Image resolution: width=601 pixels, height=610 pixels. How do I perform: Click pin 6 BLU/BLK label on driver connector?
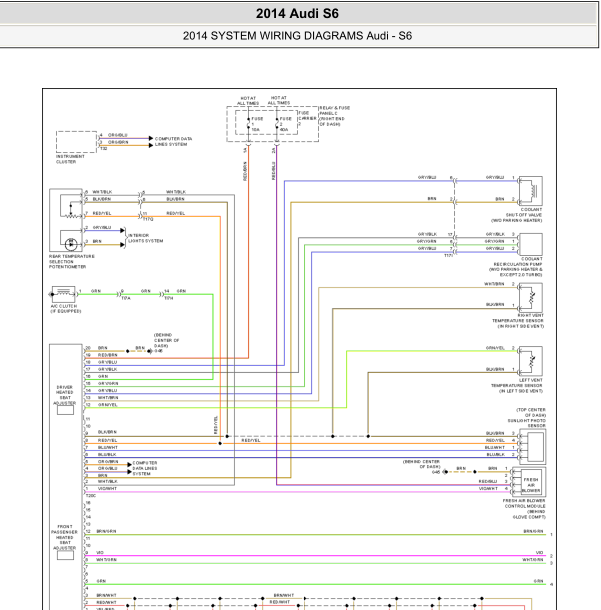[107, 454]
